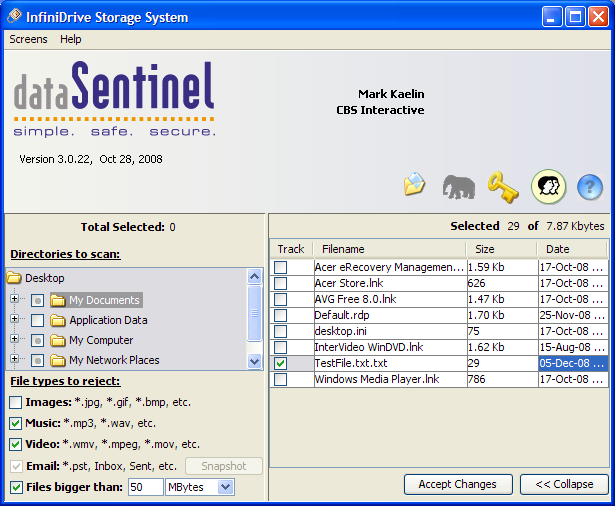The height and width of the screenshot is (506, 615).
Task: Toggle the My Documents directory checkbox
Action: coord(37,300)
